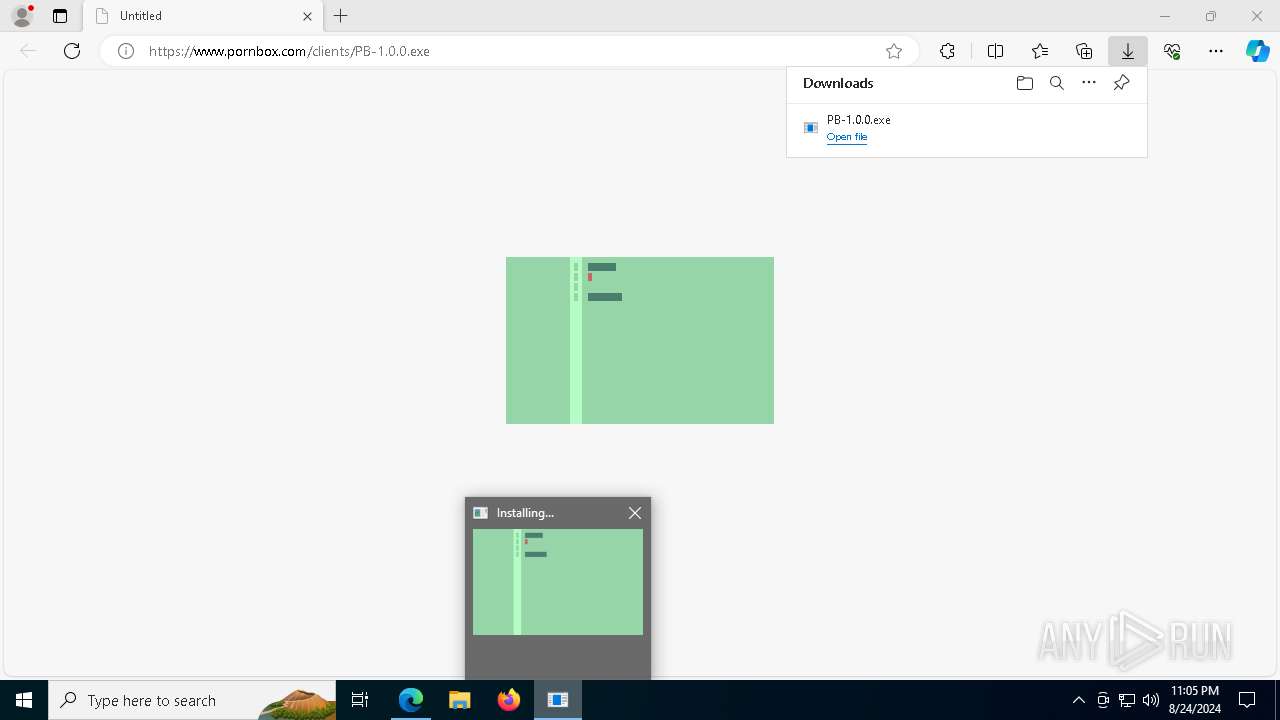Viewport: 1280px width, 720px height.
Task: Open the clock showing 11:05 PM
Action: tap(1194, 700)
